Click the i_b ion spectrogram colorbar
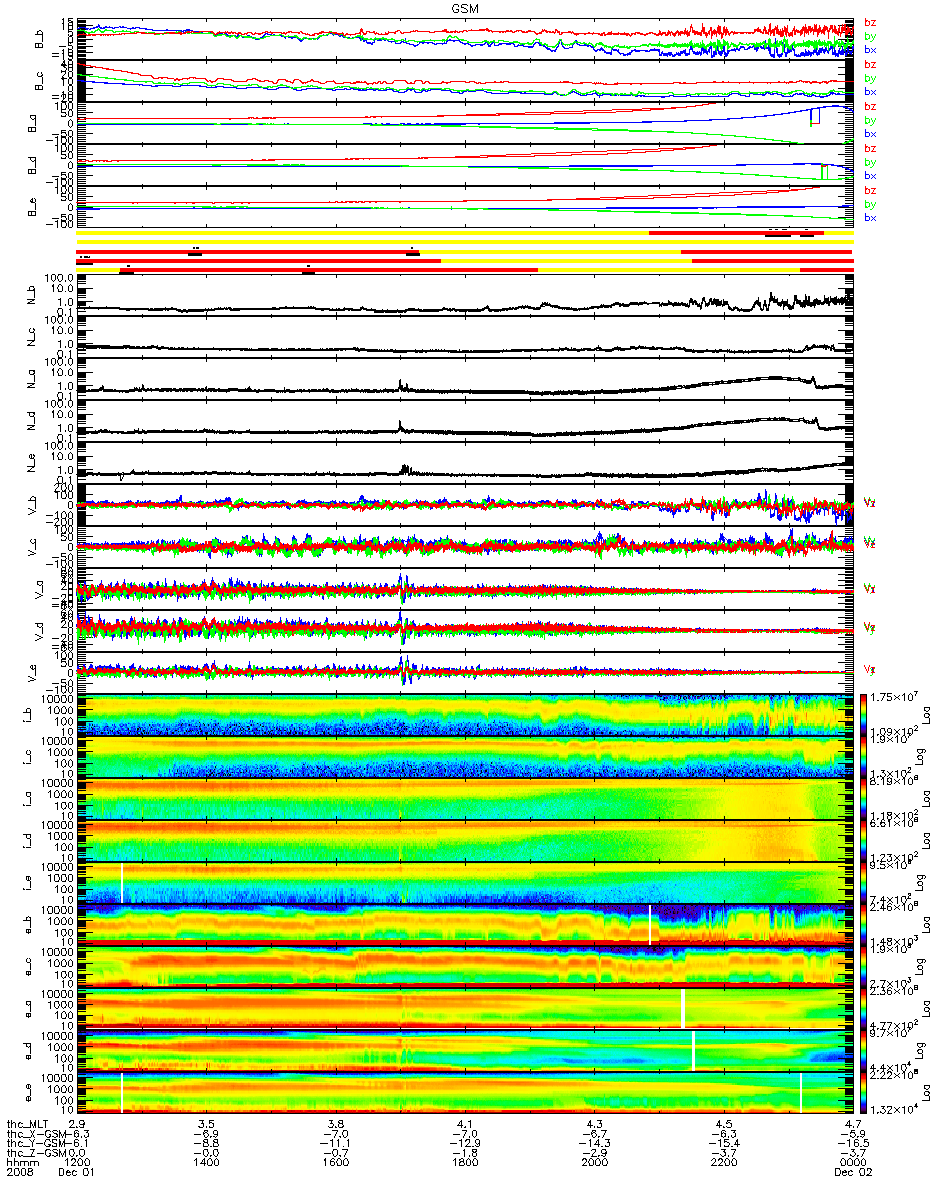930x1200 pixels. pyautogui.click(x=865, y=714)
